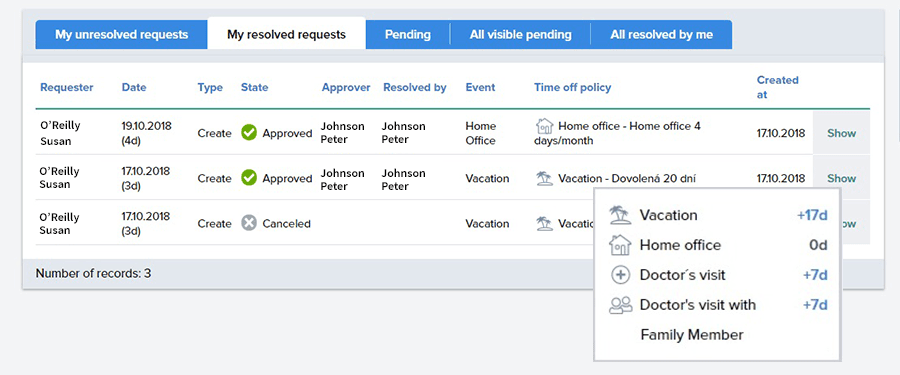Show the approved Vacation request details
Image resolution: width=900 pixels, height=375 pixels.
tap(841, 178)
